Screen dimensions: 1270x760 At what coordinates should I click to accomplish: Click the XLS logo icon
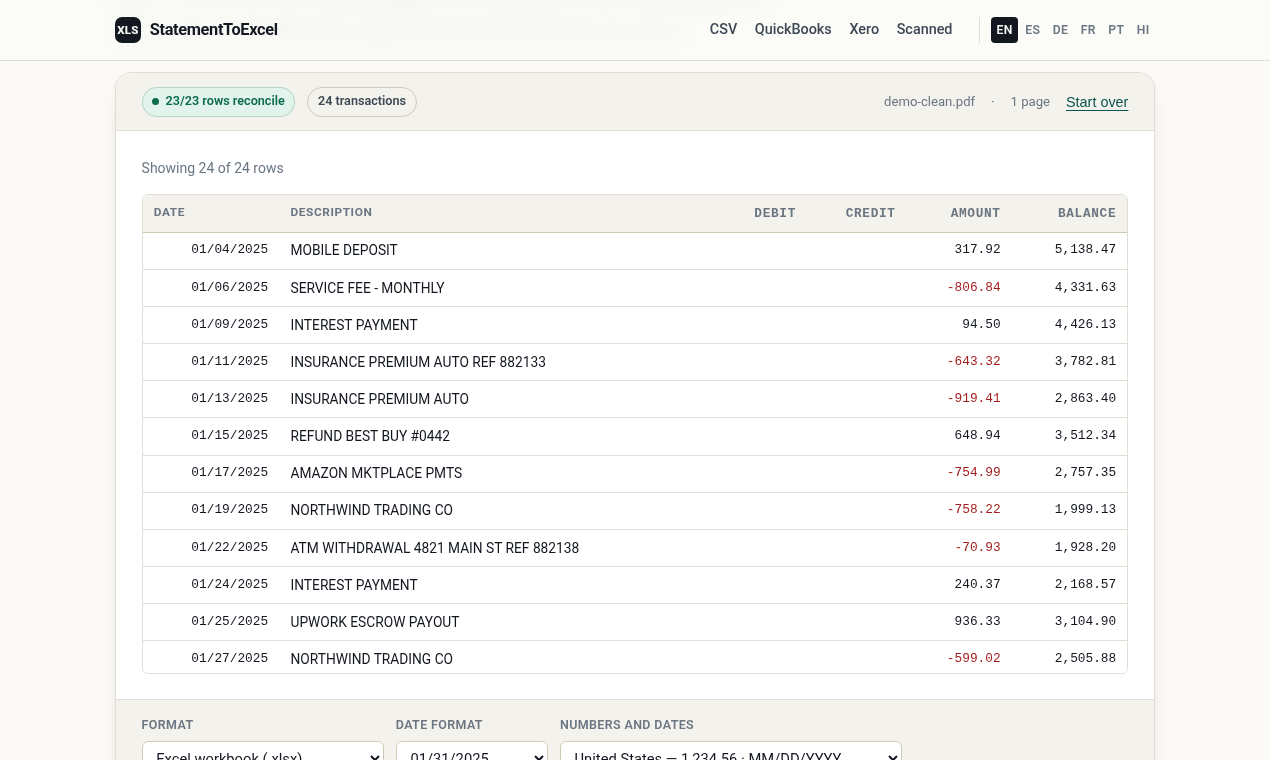click(128, 30)
